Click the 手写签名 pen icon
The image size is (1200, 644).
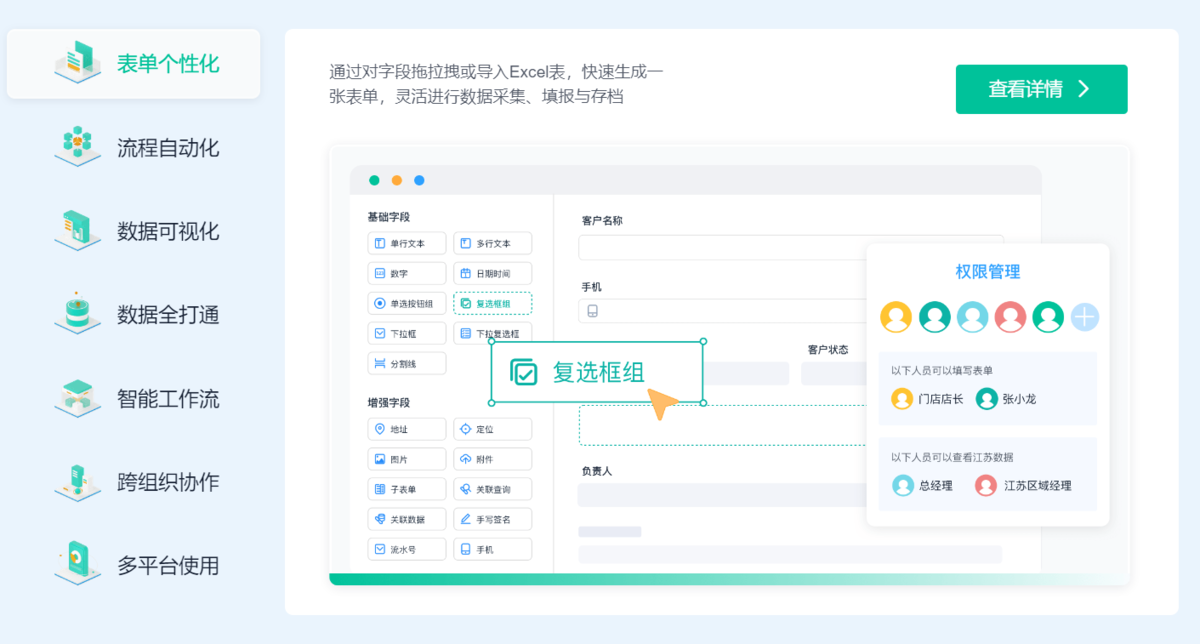coord(465,519)
